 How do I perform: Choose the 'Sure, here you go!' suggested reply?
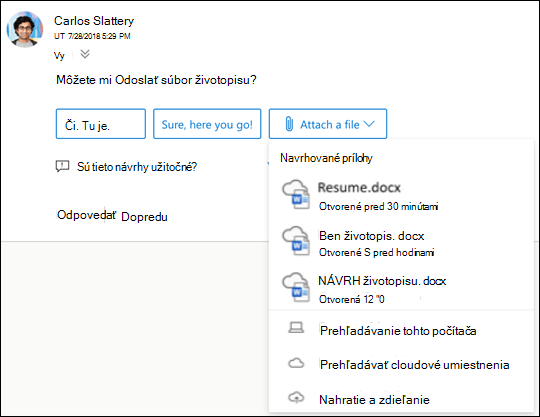tap(207, 124)
